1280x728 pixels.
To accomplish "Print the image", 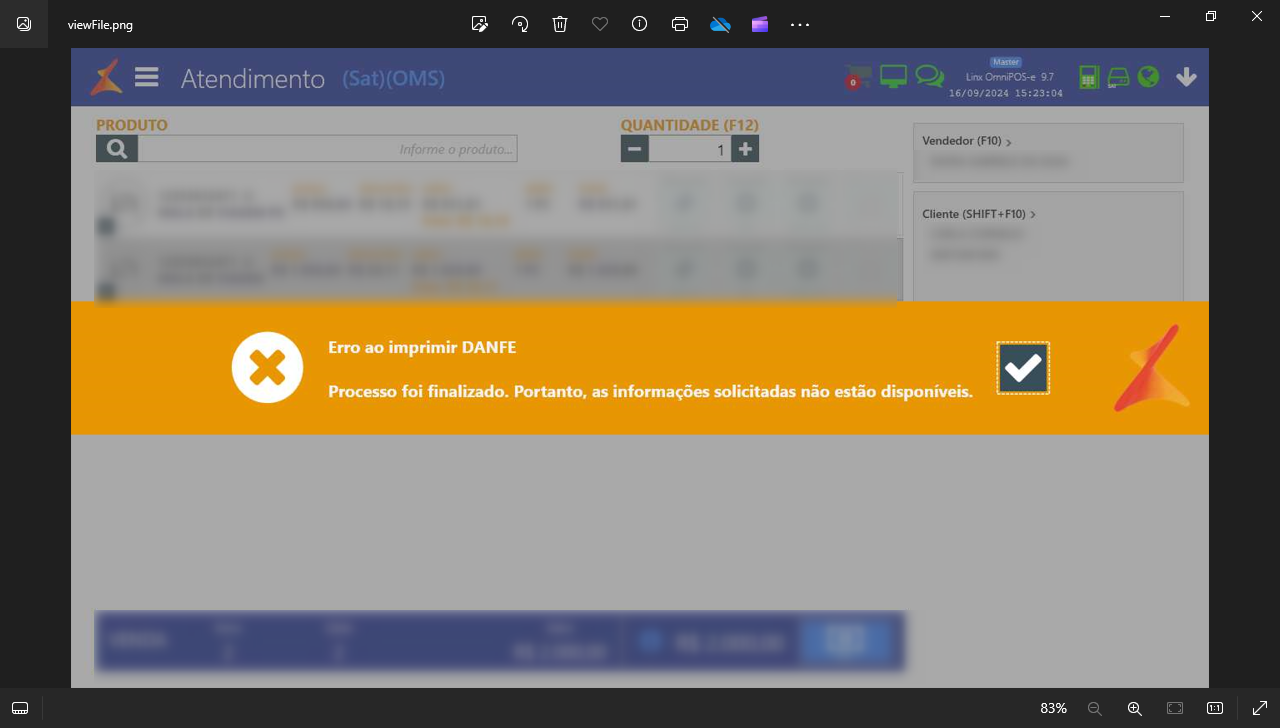I will point(680,24).
